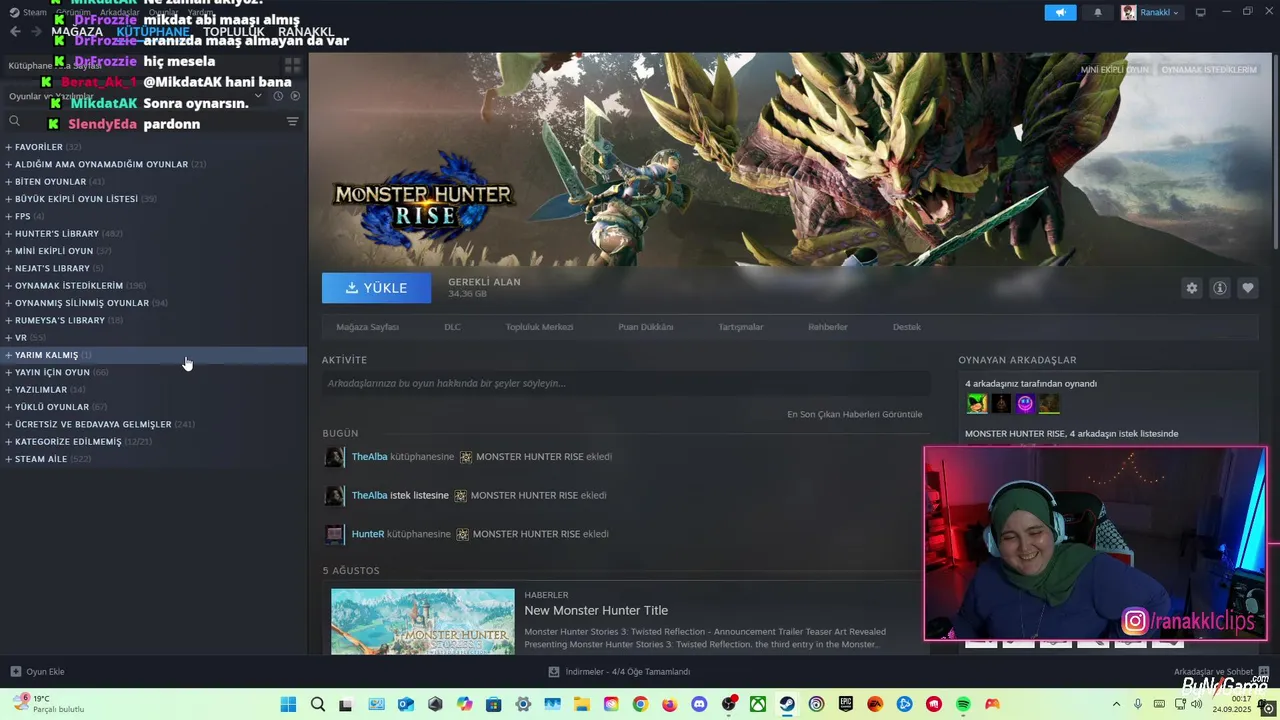Click the library search magnifier icon
This screenshot has height=720, width=1280.
pyautogui.click(x=15, y=121)
